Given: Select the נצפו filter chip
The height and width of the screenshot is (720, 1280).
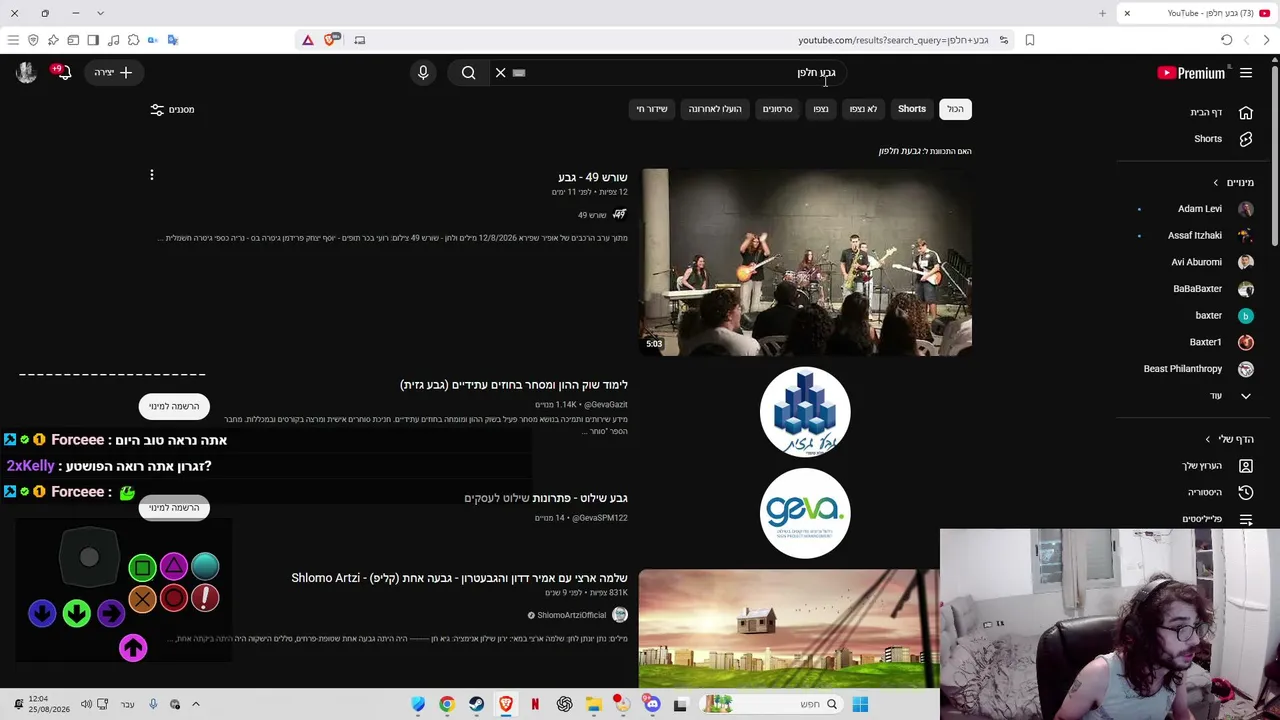Looking at the screenshot, I should (x=821, y=109).
